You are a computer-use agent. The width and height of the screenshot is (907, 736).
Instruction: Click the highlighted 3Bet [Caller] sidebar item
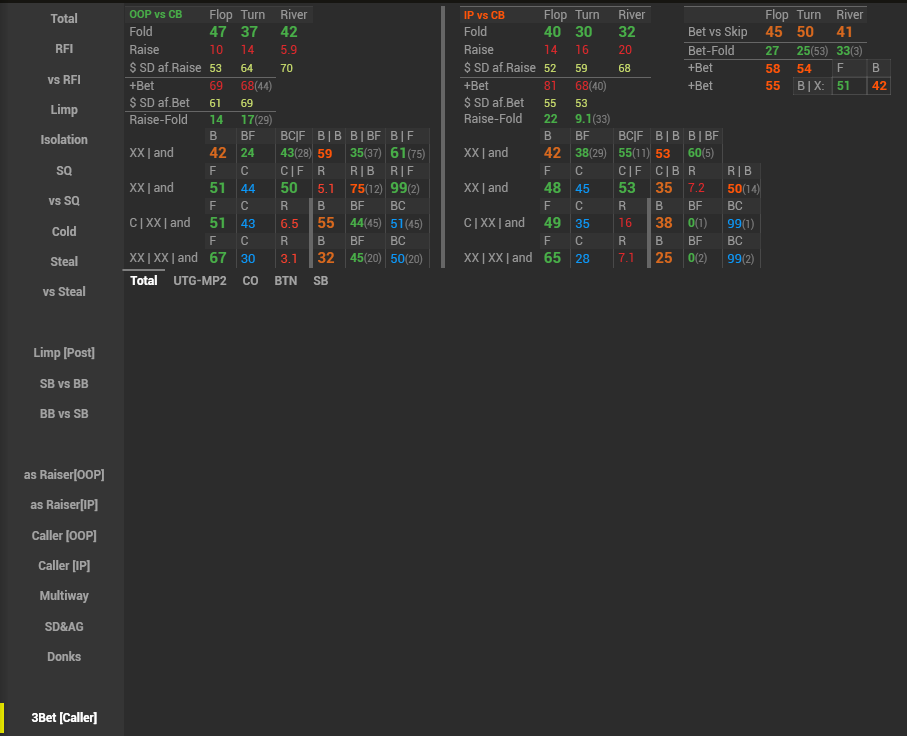tap(64, 718)
